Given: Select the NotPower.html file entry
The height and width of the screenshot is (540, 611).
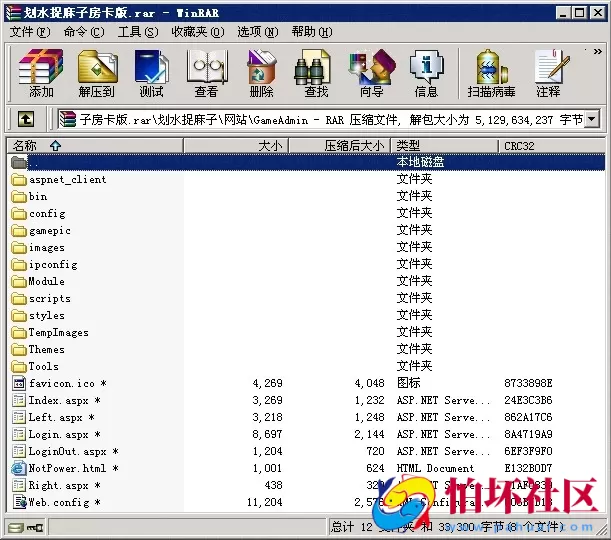Looking at the screenshot, I should pyautogui.click(x=66, y=469).
